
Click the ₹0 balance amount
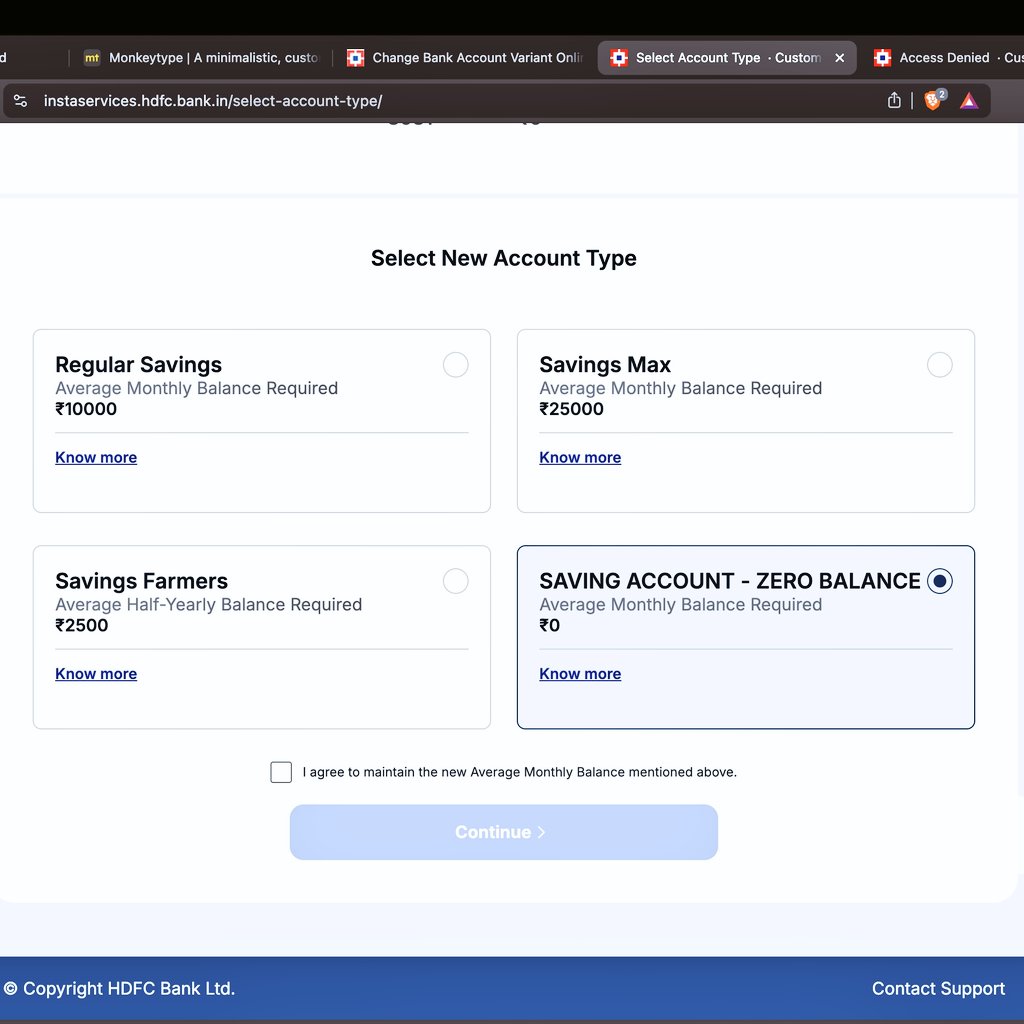pyautogui.click(x=549, y=625)
